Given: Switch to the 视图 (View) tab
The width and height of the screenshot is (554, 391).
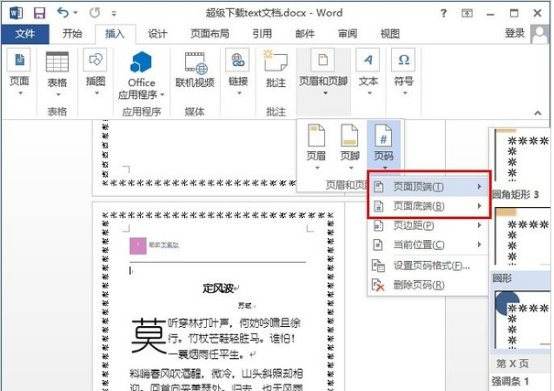Looking at the screenshot, I should pyautogui.click(x=390, y=34).
